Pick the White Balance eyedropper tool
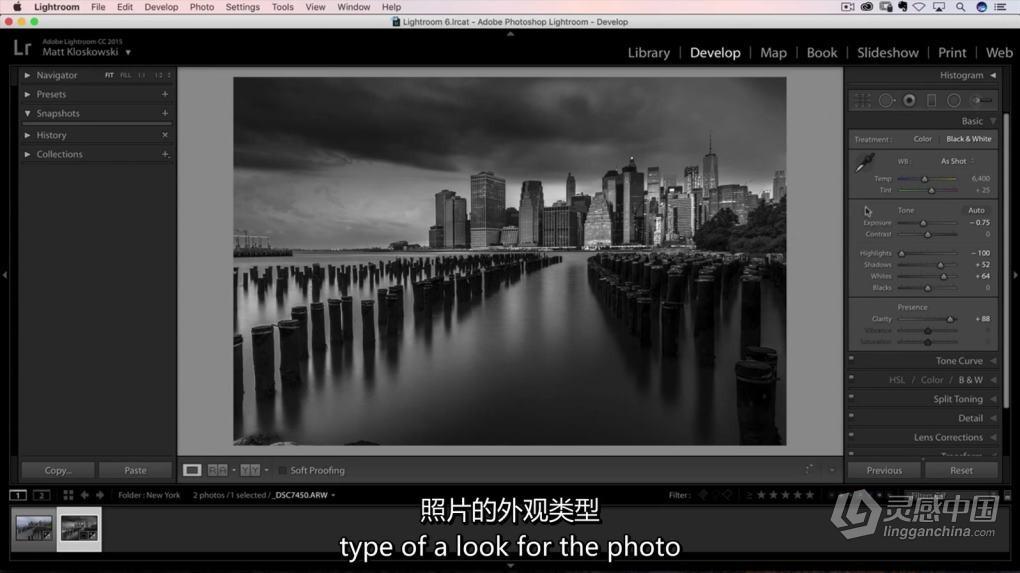 865,163
